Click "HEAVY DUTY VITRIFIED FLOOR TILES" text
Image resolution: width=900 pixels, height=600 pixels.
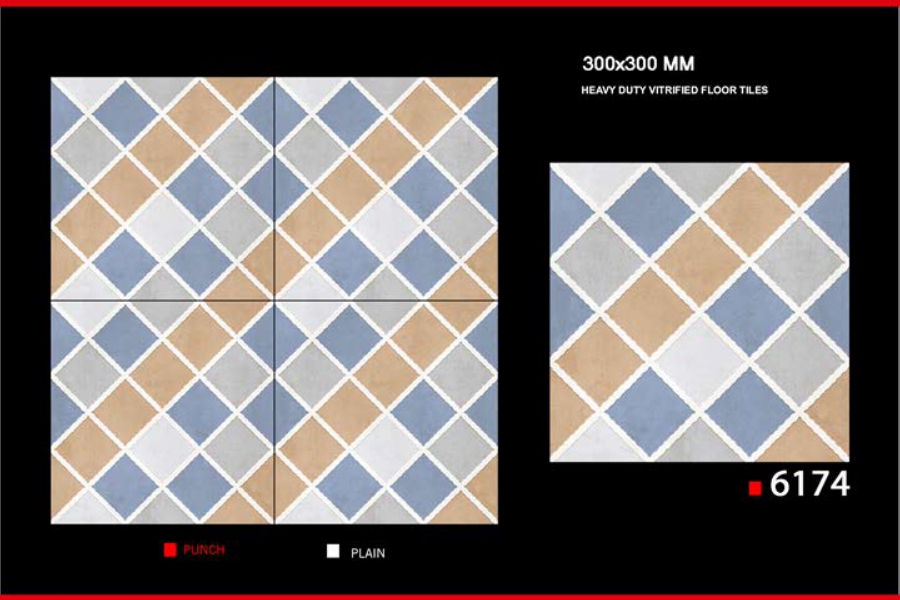pos(674,90)
